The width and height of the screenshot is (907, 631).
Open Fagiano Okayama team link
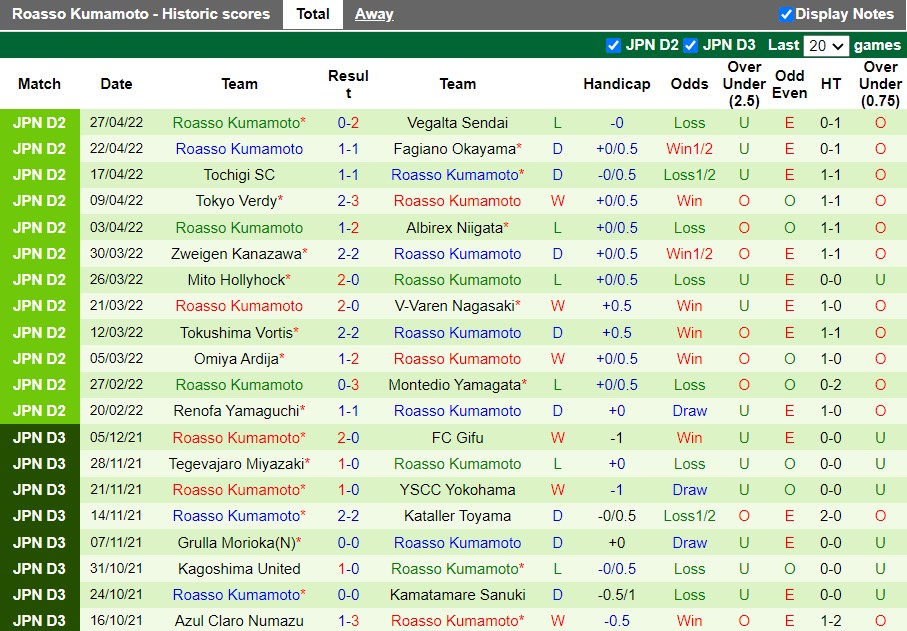click(x=455, y=149)
